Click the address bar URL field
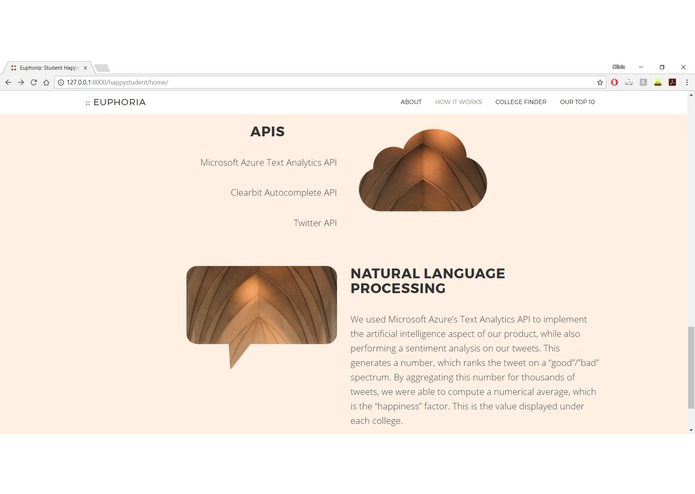Screen dimensions: 695x494 tap(329, 82)
